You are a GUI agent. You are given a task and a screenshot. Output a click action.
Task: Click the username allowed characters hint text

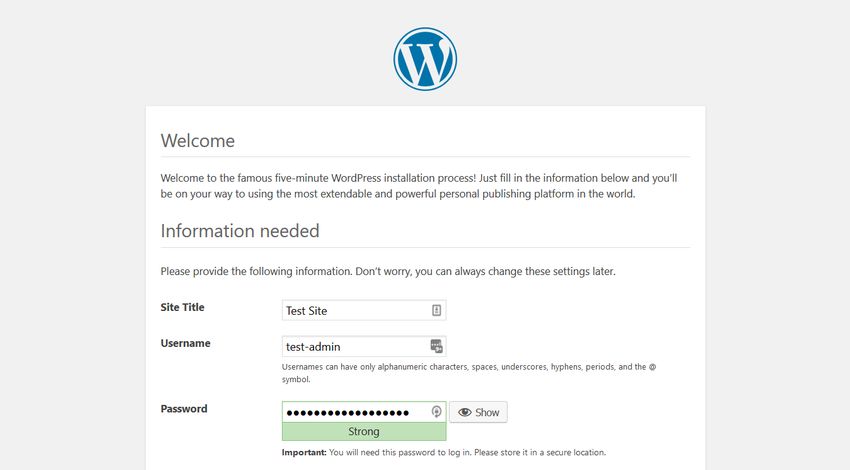point(469,373)
